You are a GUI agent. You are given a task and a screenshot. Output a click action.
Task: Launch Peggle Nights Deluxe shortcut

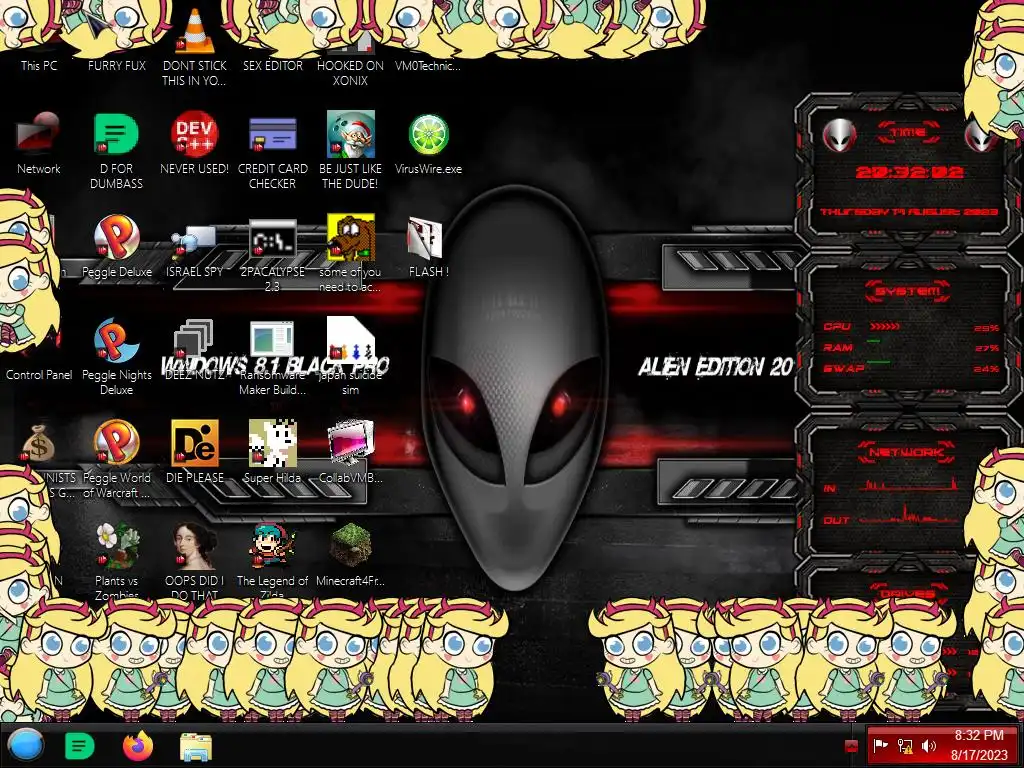(x=116, y=341)
